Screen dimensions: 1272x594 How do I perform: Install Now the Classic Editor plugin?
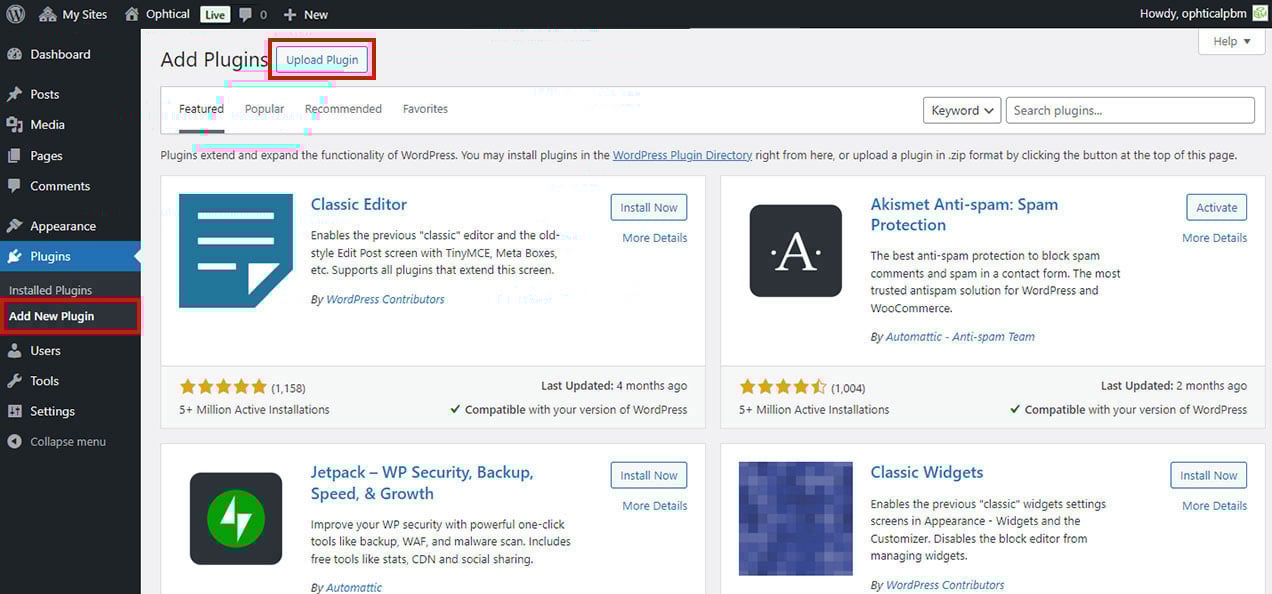click(x=649, y=208)
